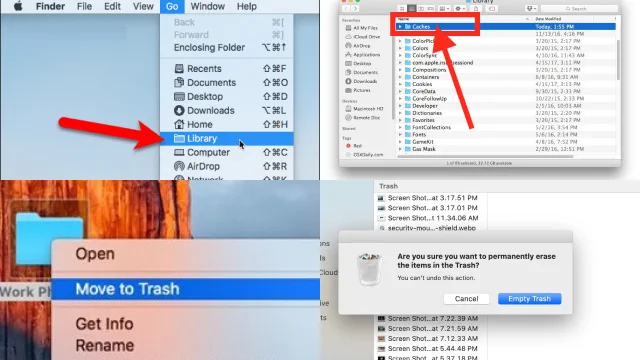The height and width of the screenshot is (360, 640).
Task: Click the Recents icon in Go menu
Action: [x=179, y=69]
